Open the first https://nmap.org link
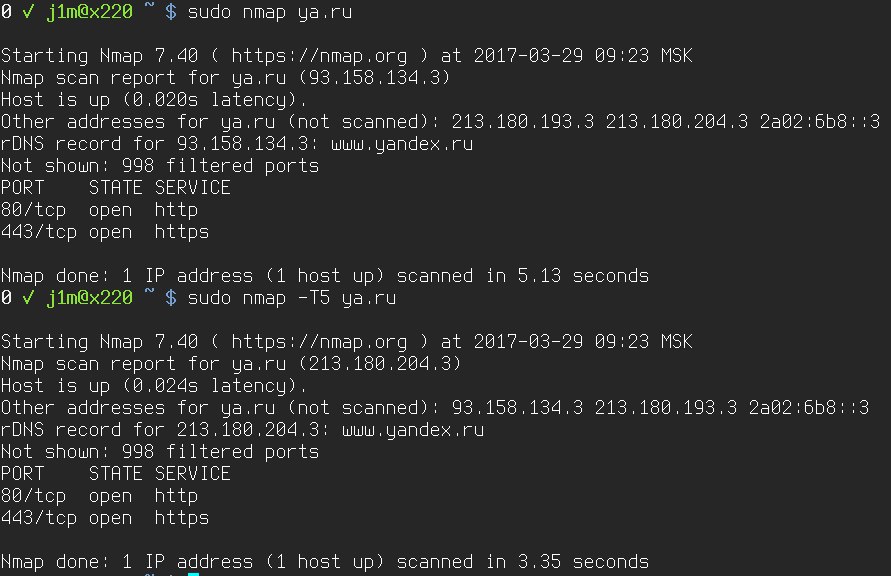 pos(319,56)
